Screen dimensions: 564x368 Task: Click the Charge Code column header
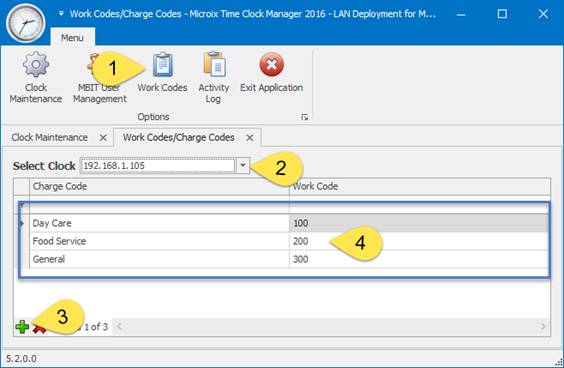point(159,186)
